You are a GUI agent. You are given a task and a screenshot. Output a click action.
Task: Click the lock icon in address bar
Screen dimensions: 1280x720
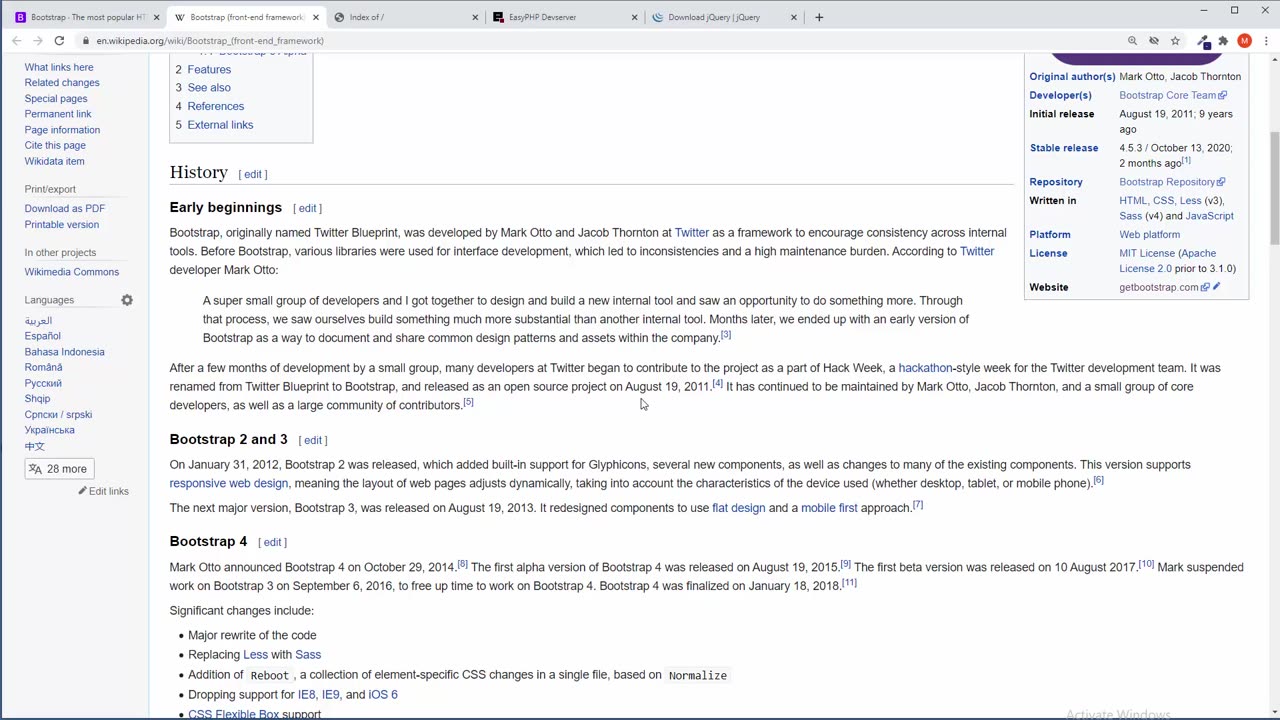[x=87, y=41]
